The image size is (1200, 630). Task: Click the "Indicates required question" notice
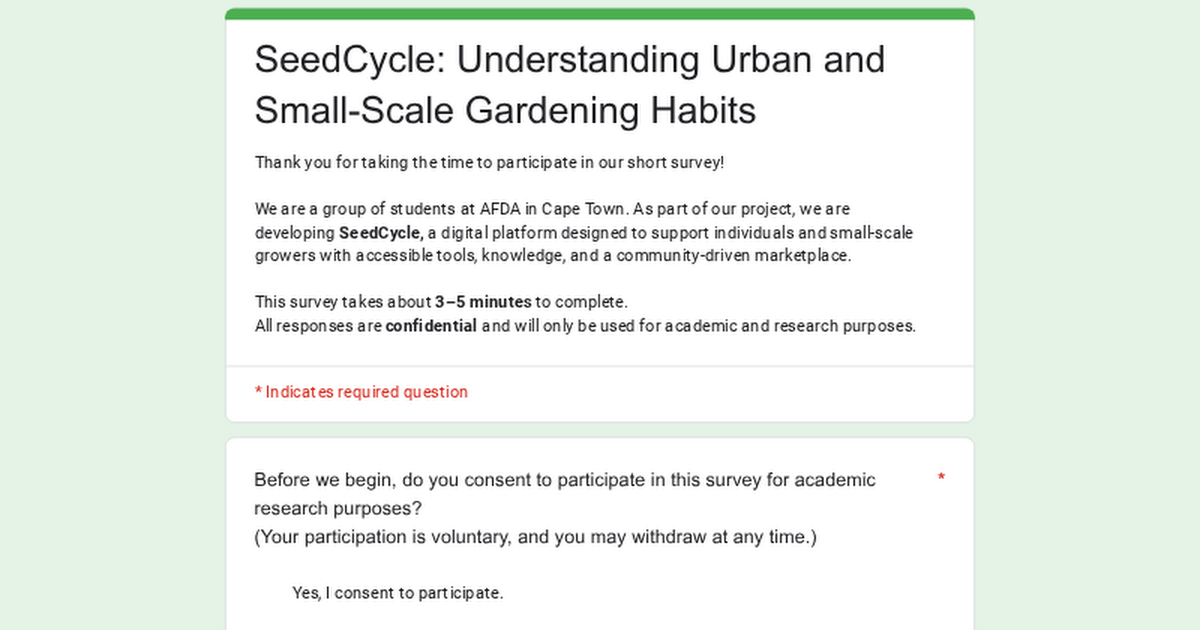pos(361,392)
